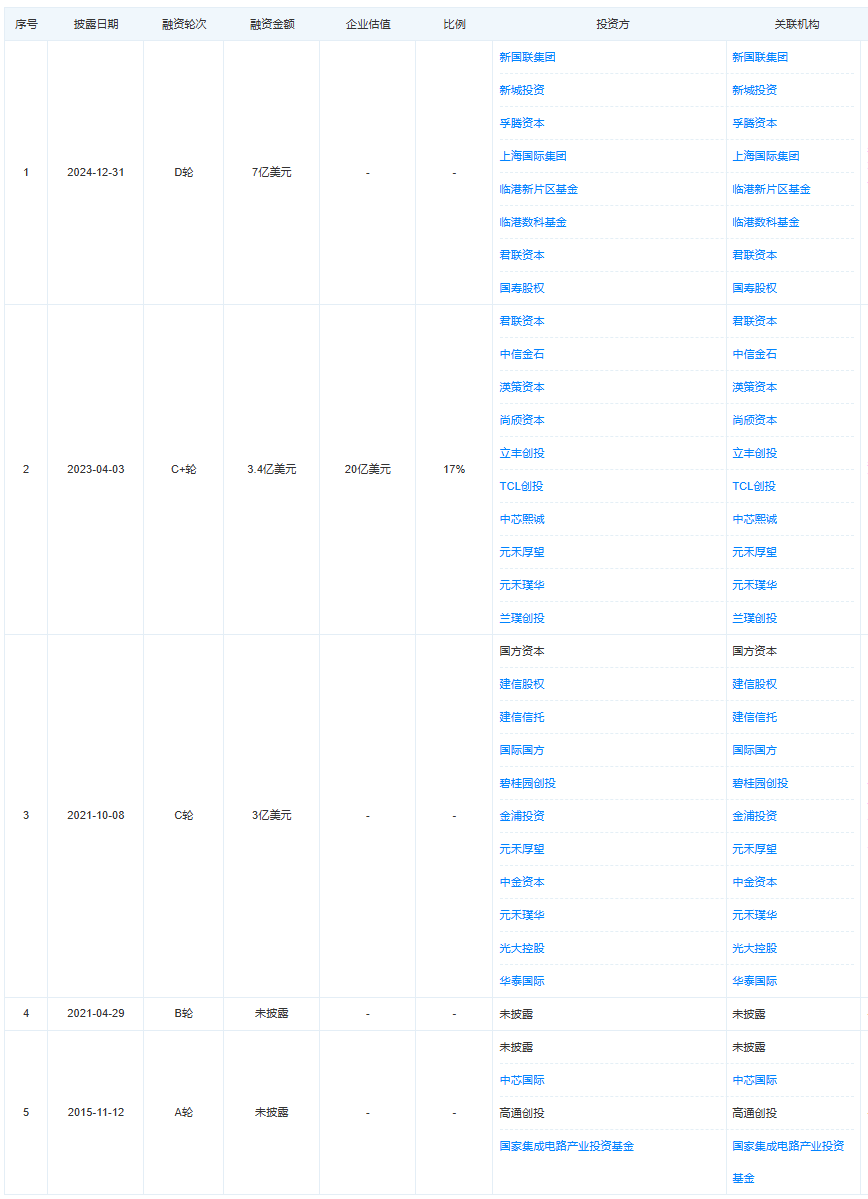The width and height of the screenshot is (868, 1199).
Task: Open 中芯国际 link in 投资方 column
Action: (x=522, y=1080)
